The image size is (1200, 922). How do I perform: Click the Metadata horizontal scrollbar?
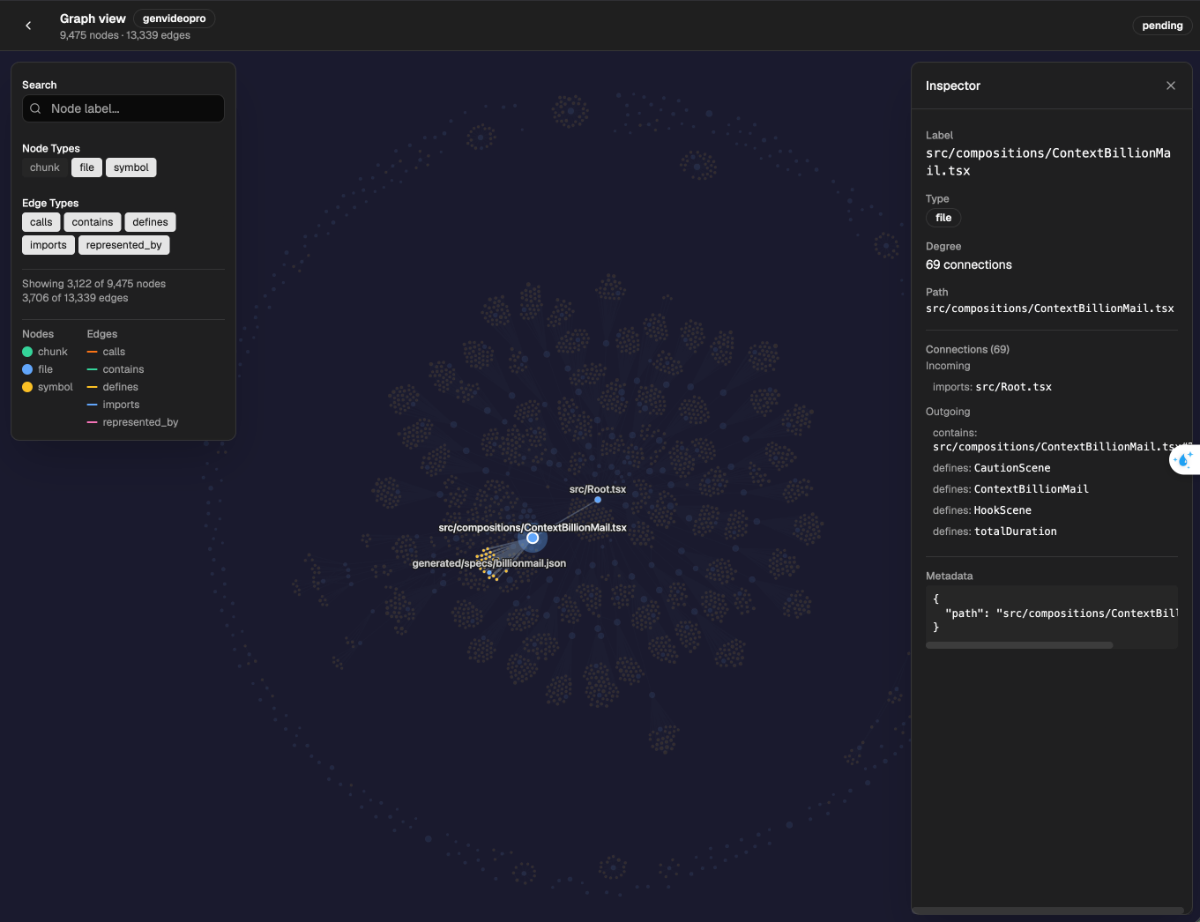click(1019, 645)
